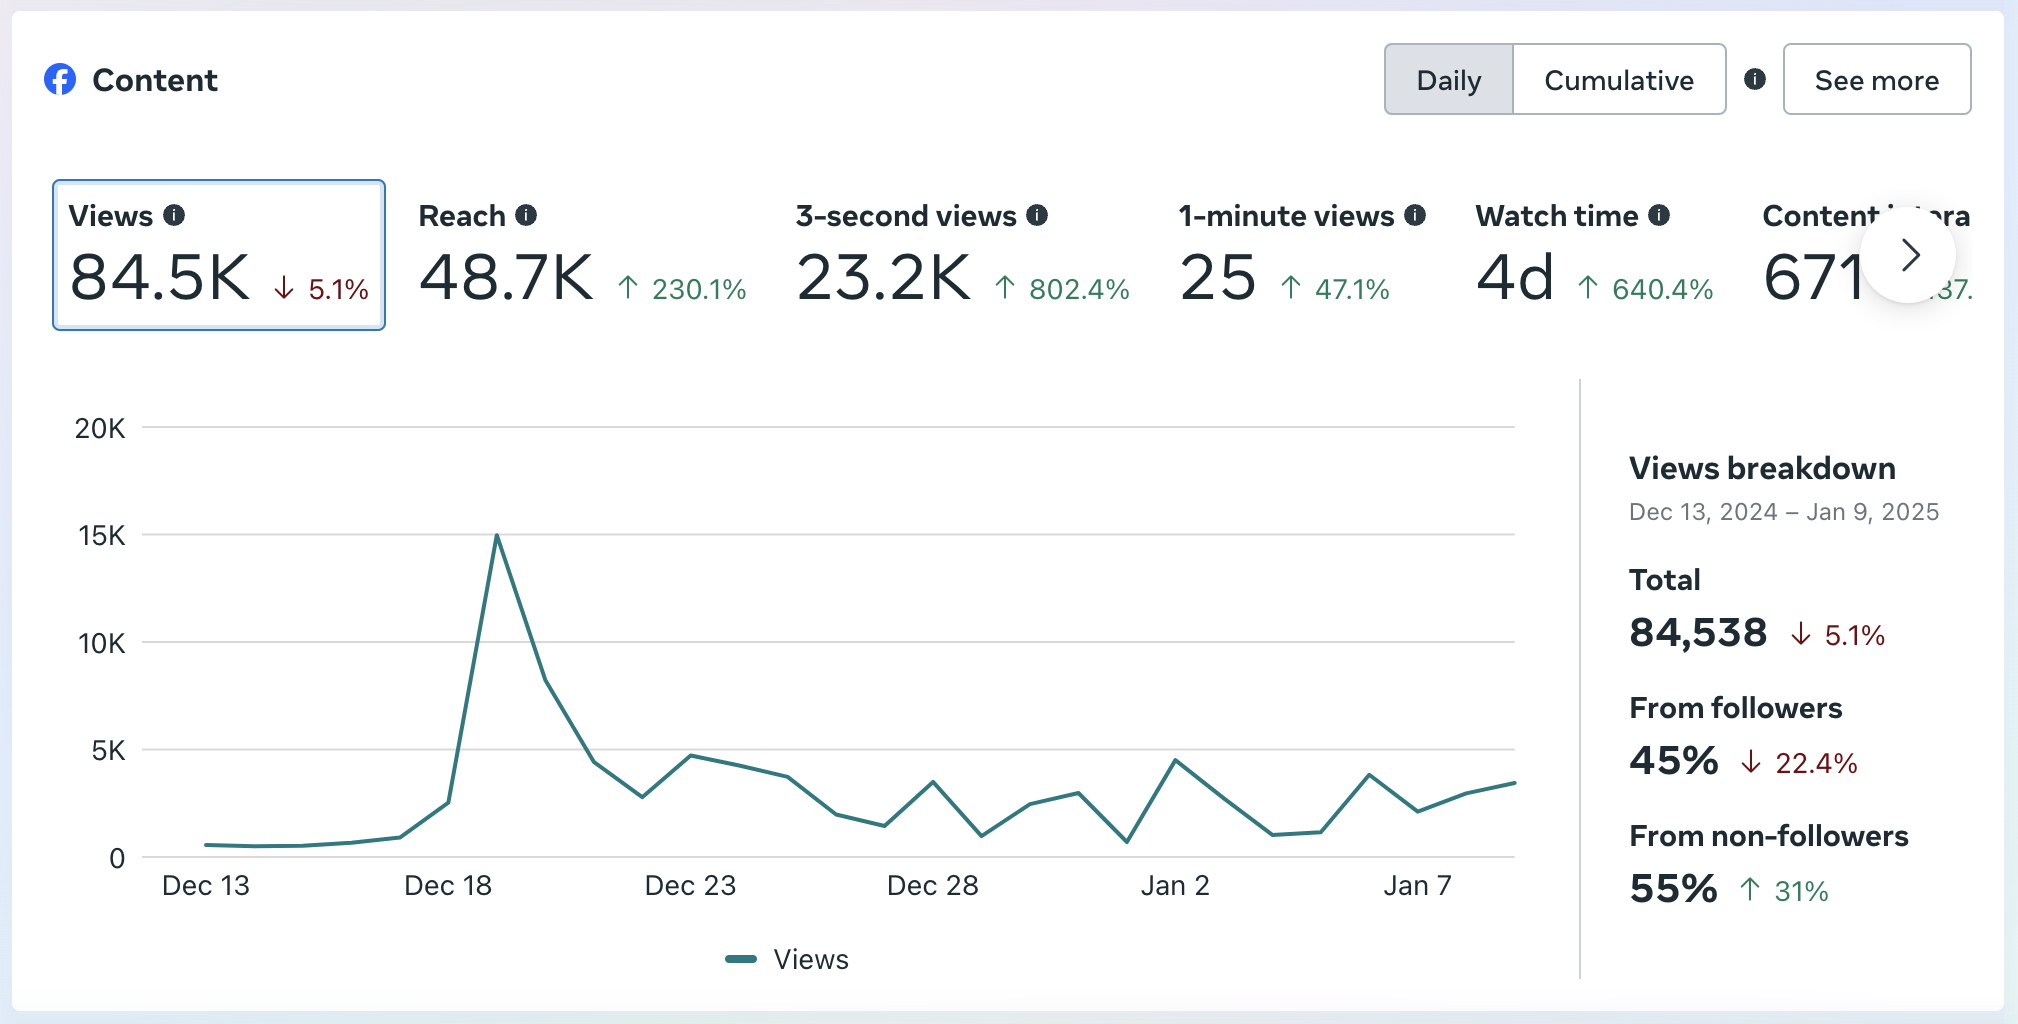
Task: Open info tooltip next to Views metric
Action: click(x=174, y=215)
